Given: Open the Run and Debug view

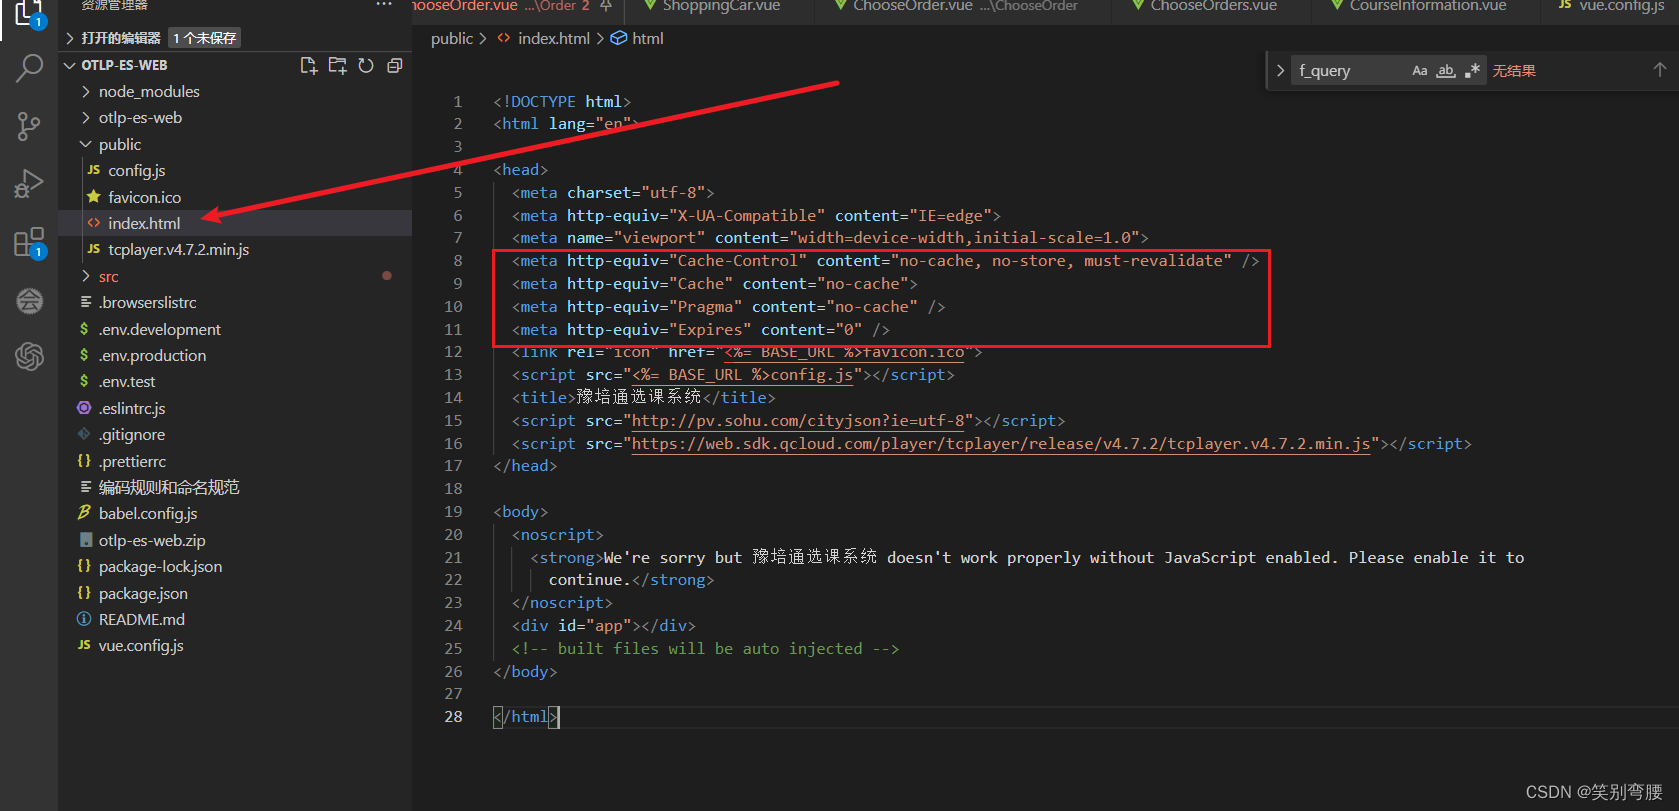Looking at the screenshot, I should (29, 184).
